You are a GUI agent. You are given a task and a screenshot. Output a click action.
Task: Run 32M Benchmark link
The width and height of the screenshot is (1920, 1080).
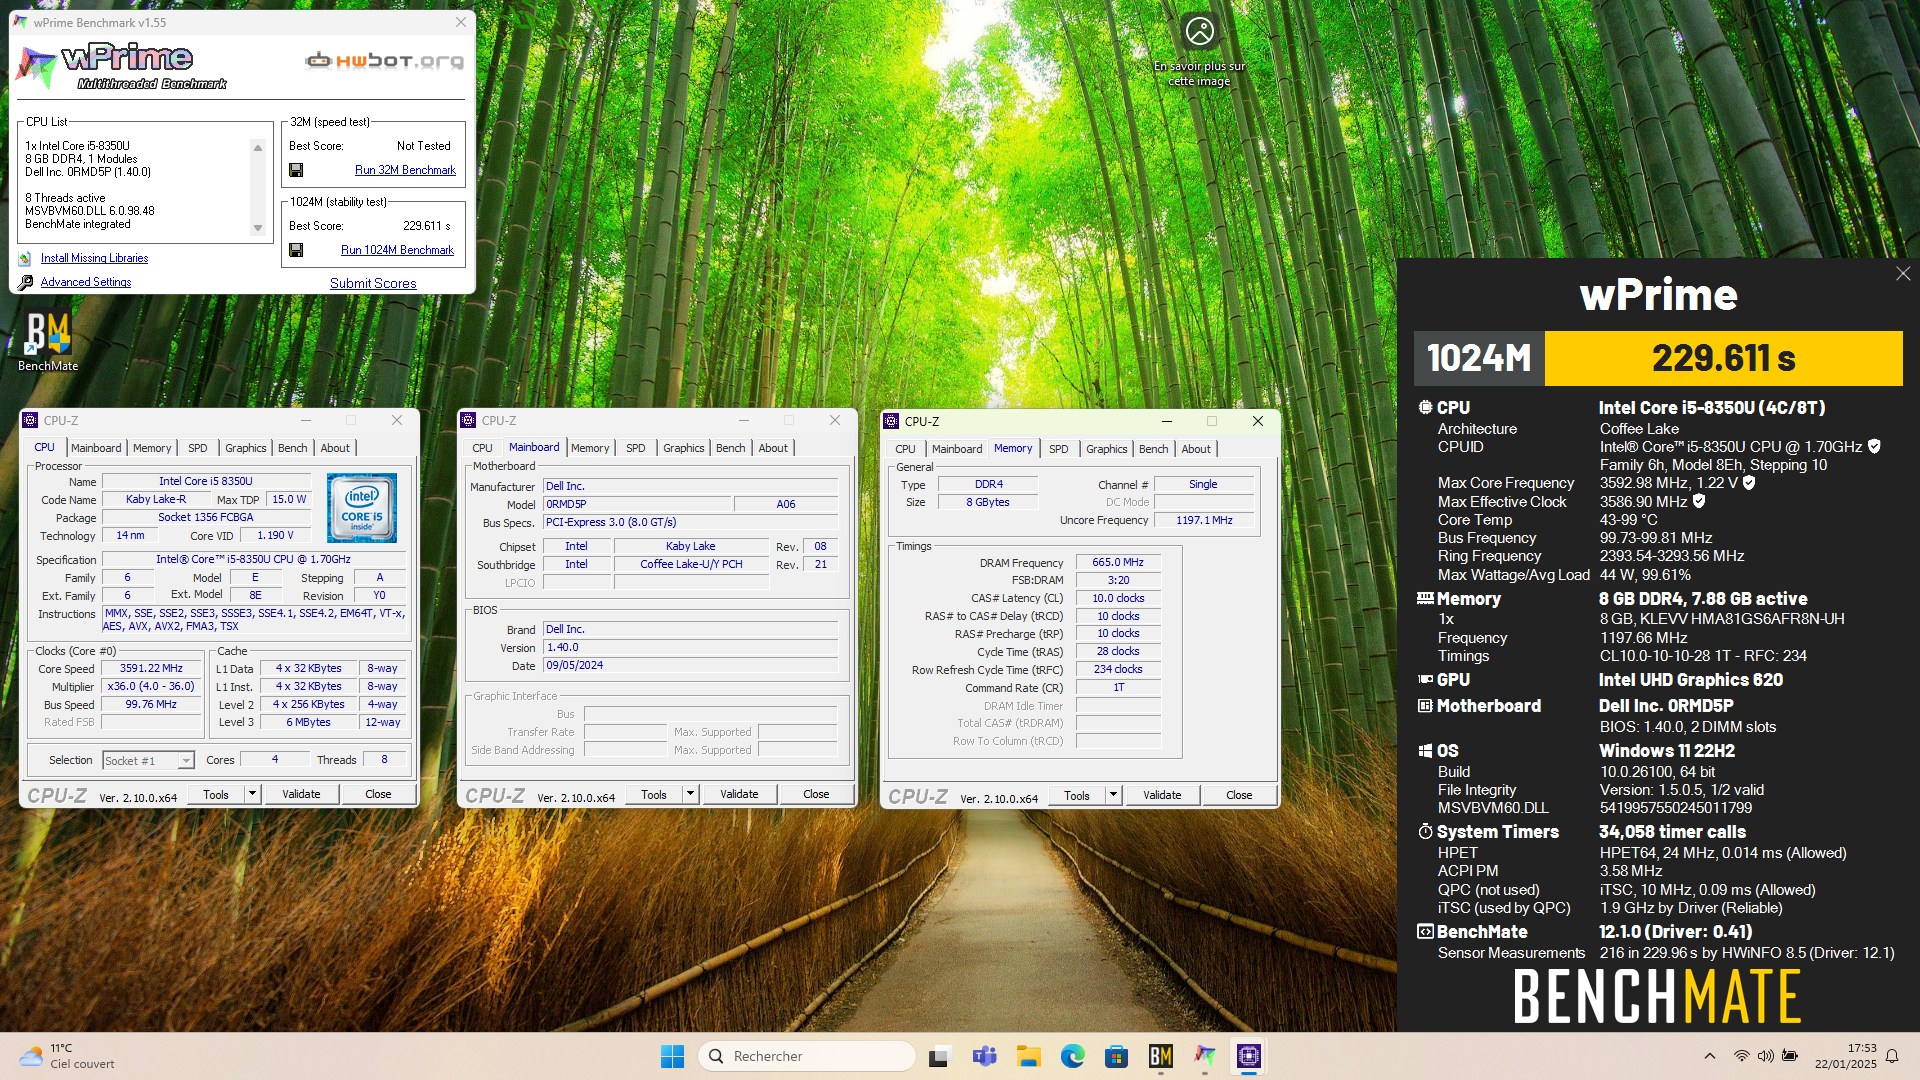click(405, 170)
